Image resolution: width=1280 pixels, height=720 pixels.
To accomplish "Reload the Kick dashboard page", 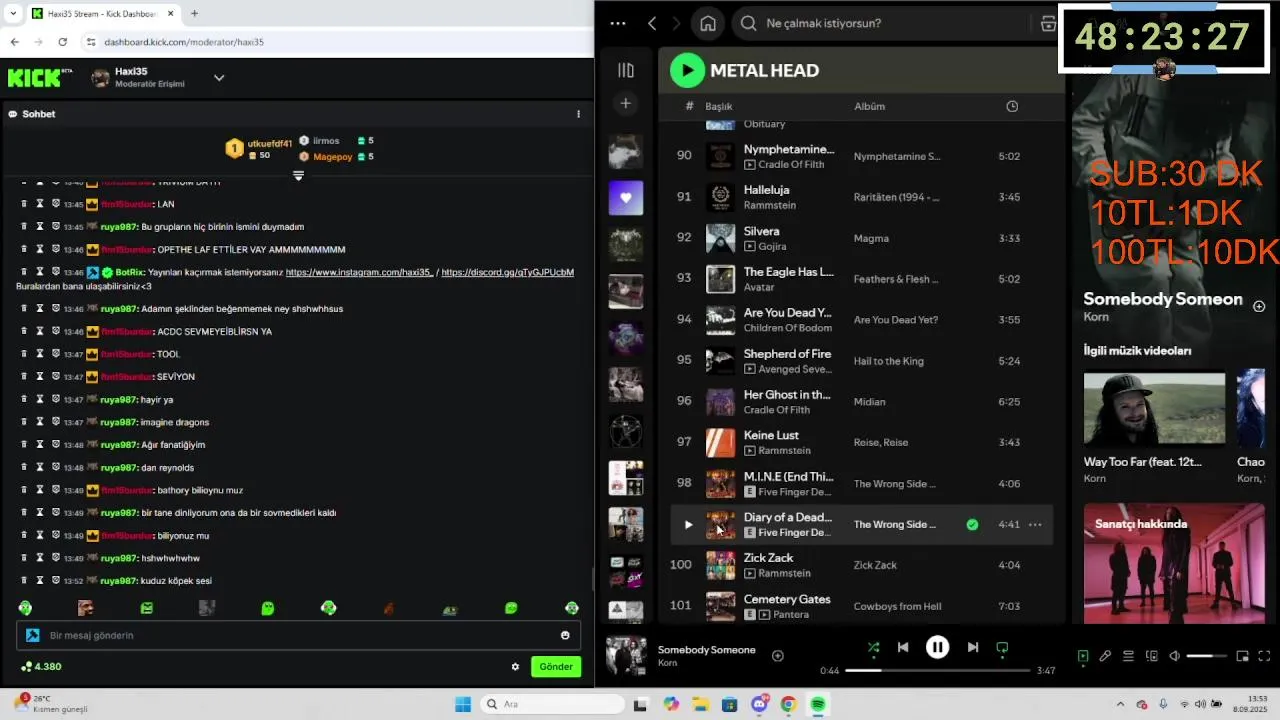I will 62,42.
